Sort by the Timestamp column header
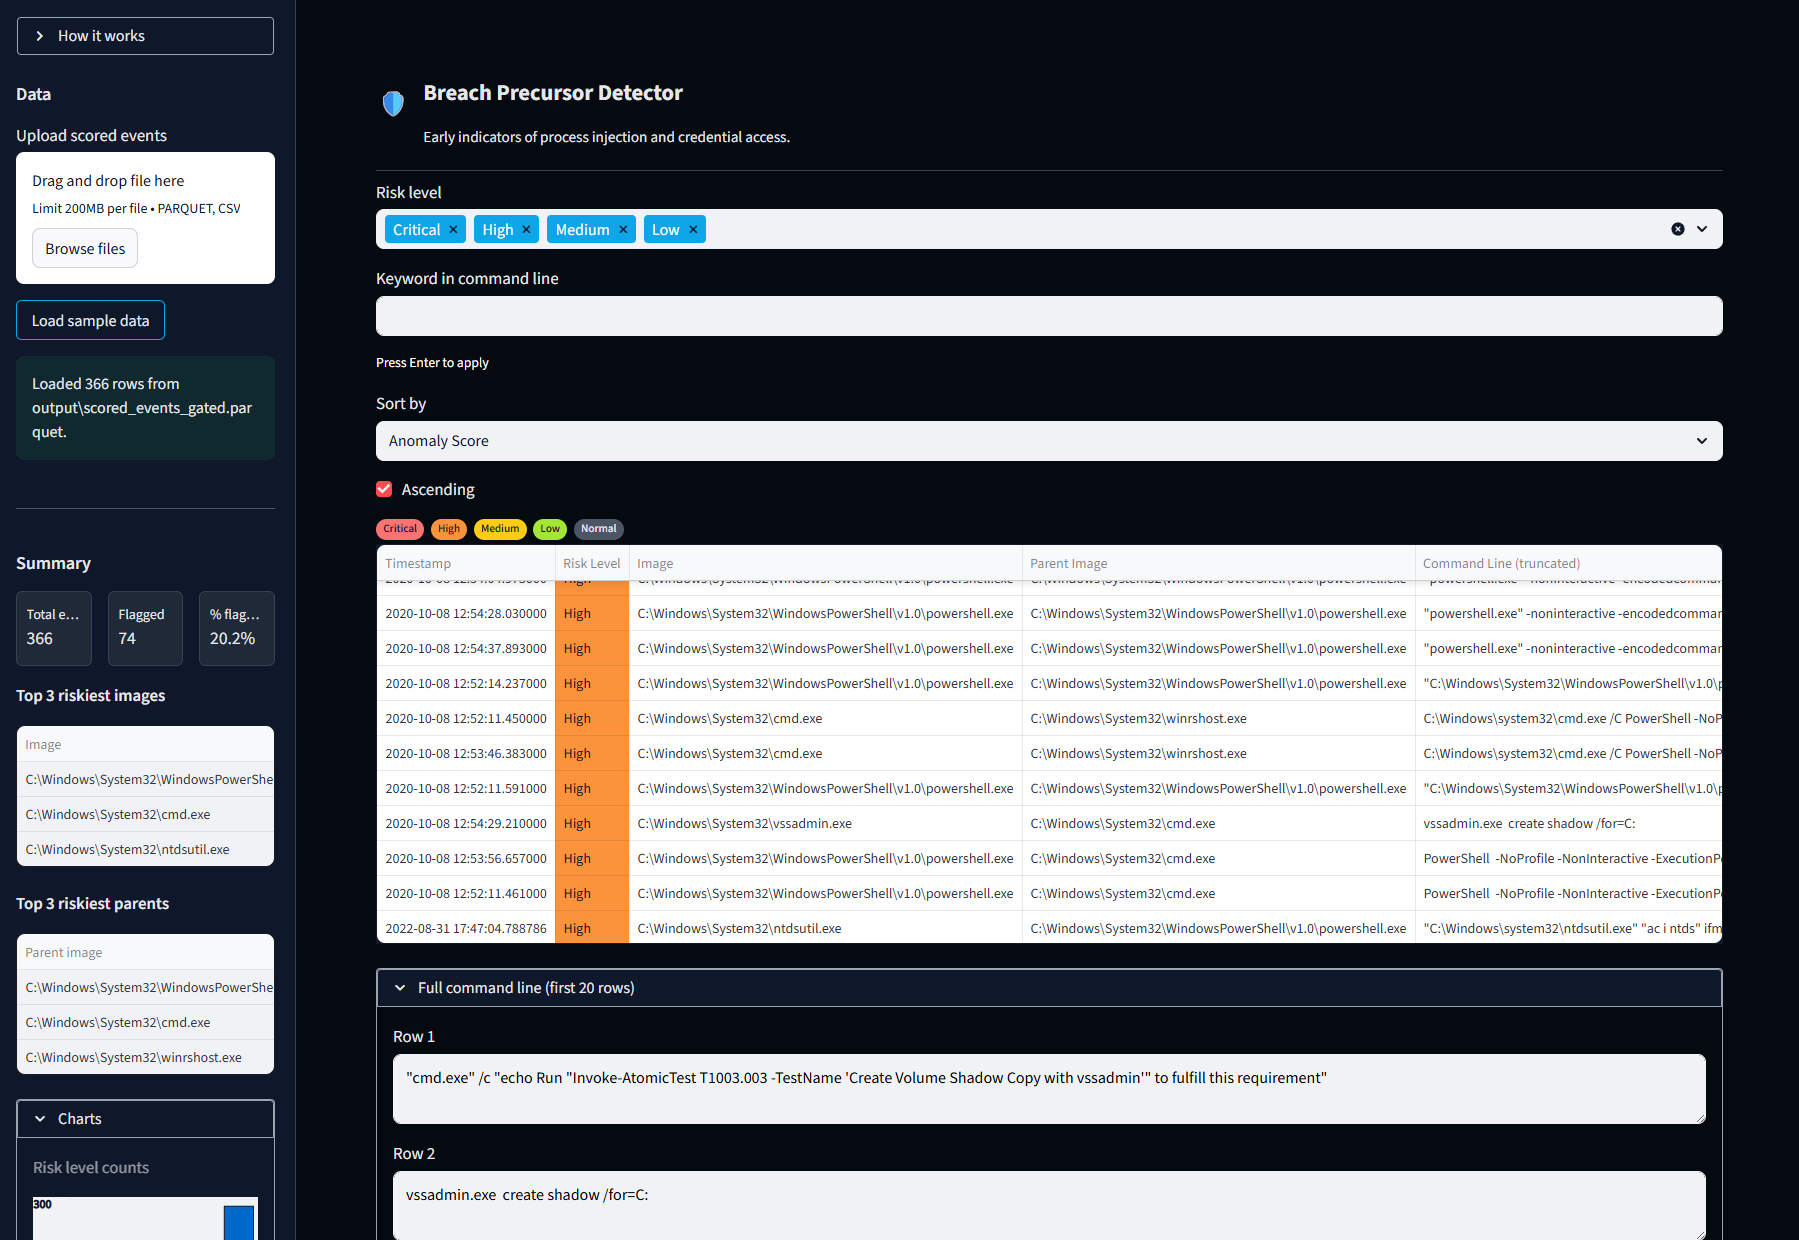 [x=466, y=563]
